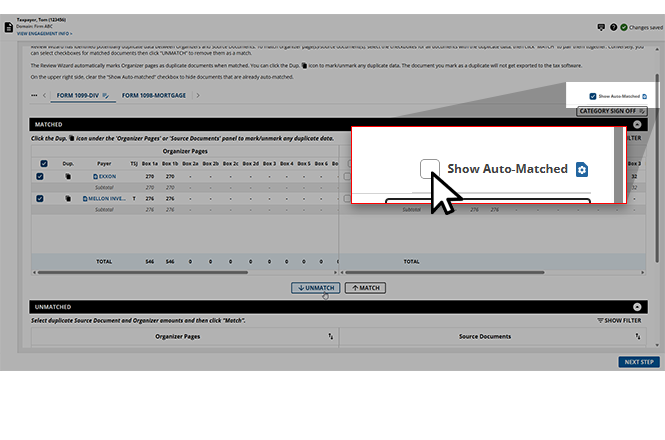The width and height of the screenshot is (665, 440).
Task: Toggle select-all checkbox in Organizer Pages header
Action: point(44,163)
